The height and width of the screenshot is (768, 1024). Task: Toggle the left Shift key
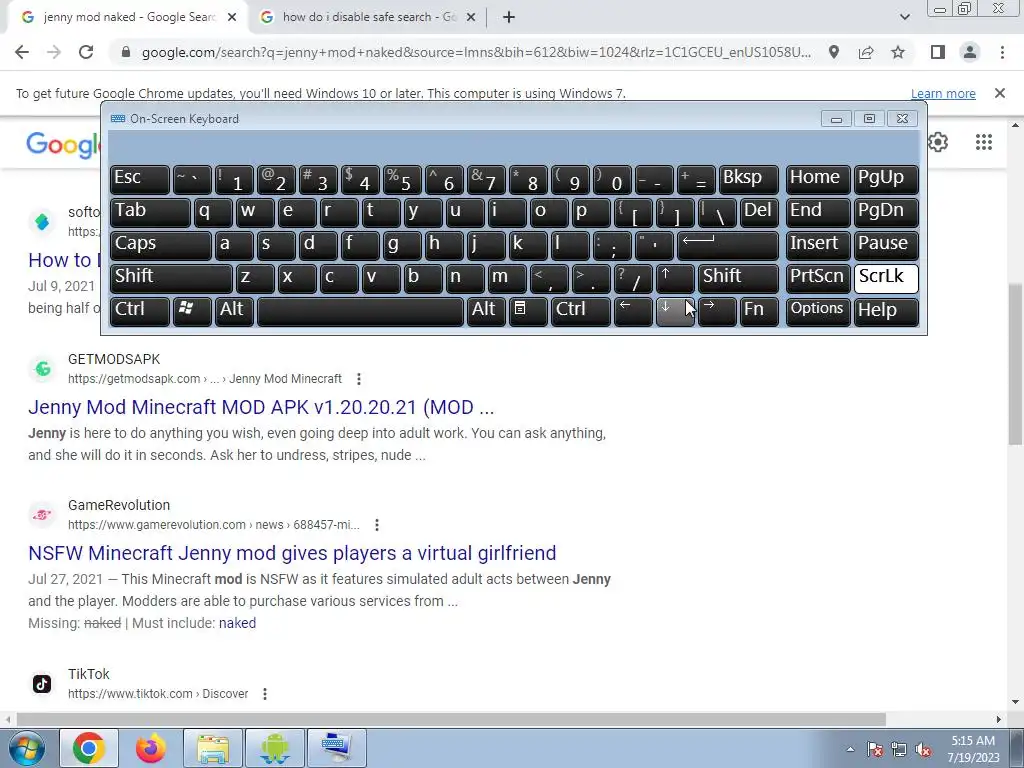click(171, 278)
